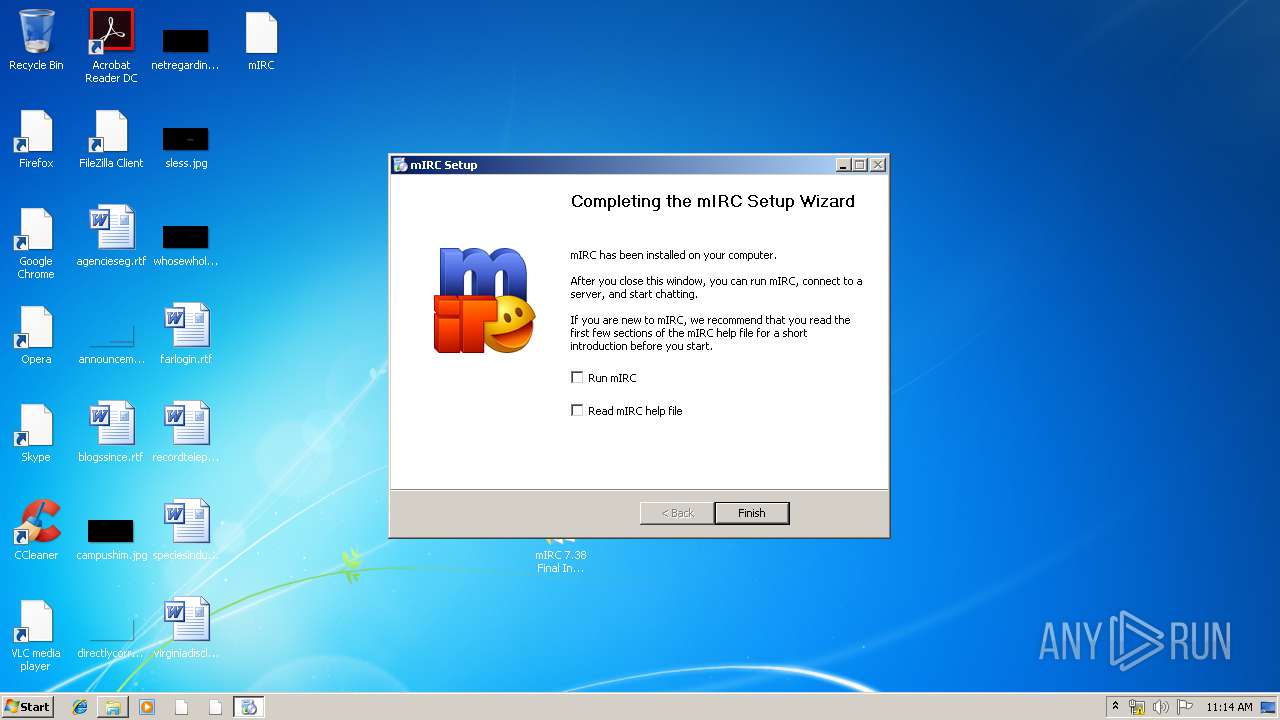Select the FileZilla Client desktop shortcut
The height and width of the screenshot is (720, 1280).
click(111, 139)
